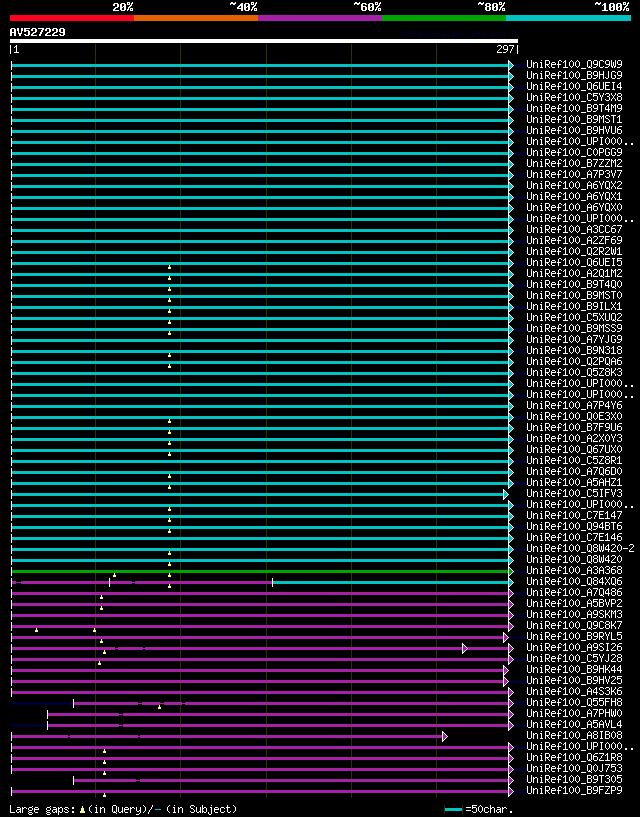Select the UniRef100_C7E147 label

pyautogui.click(x=574, y=515)
